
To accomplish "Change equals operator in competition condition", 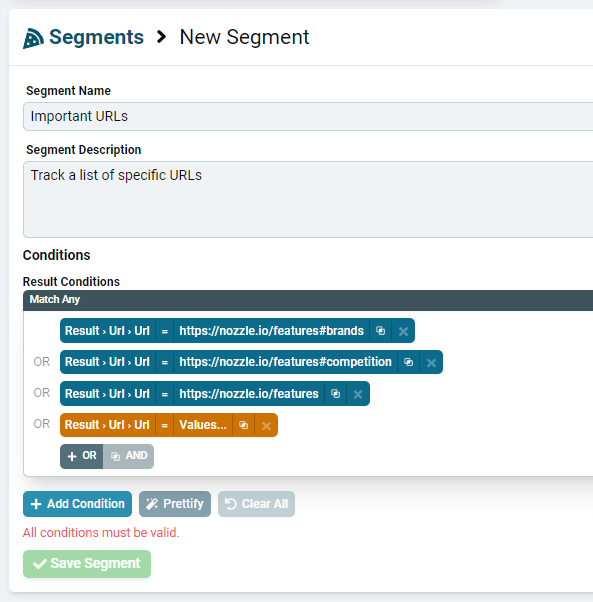I will pyautogui.click(x=165, y=362).
